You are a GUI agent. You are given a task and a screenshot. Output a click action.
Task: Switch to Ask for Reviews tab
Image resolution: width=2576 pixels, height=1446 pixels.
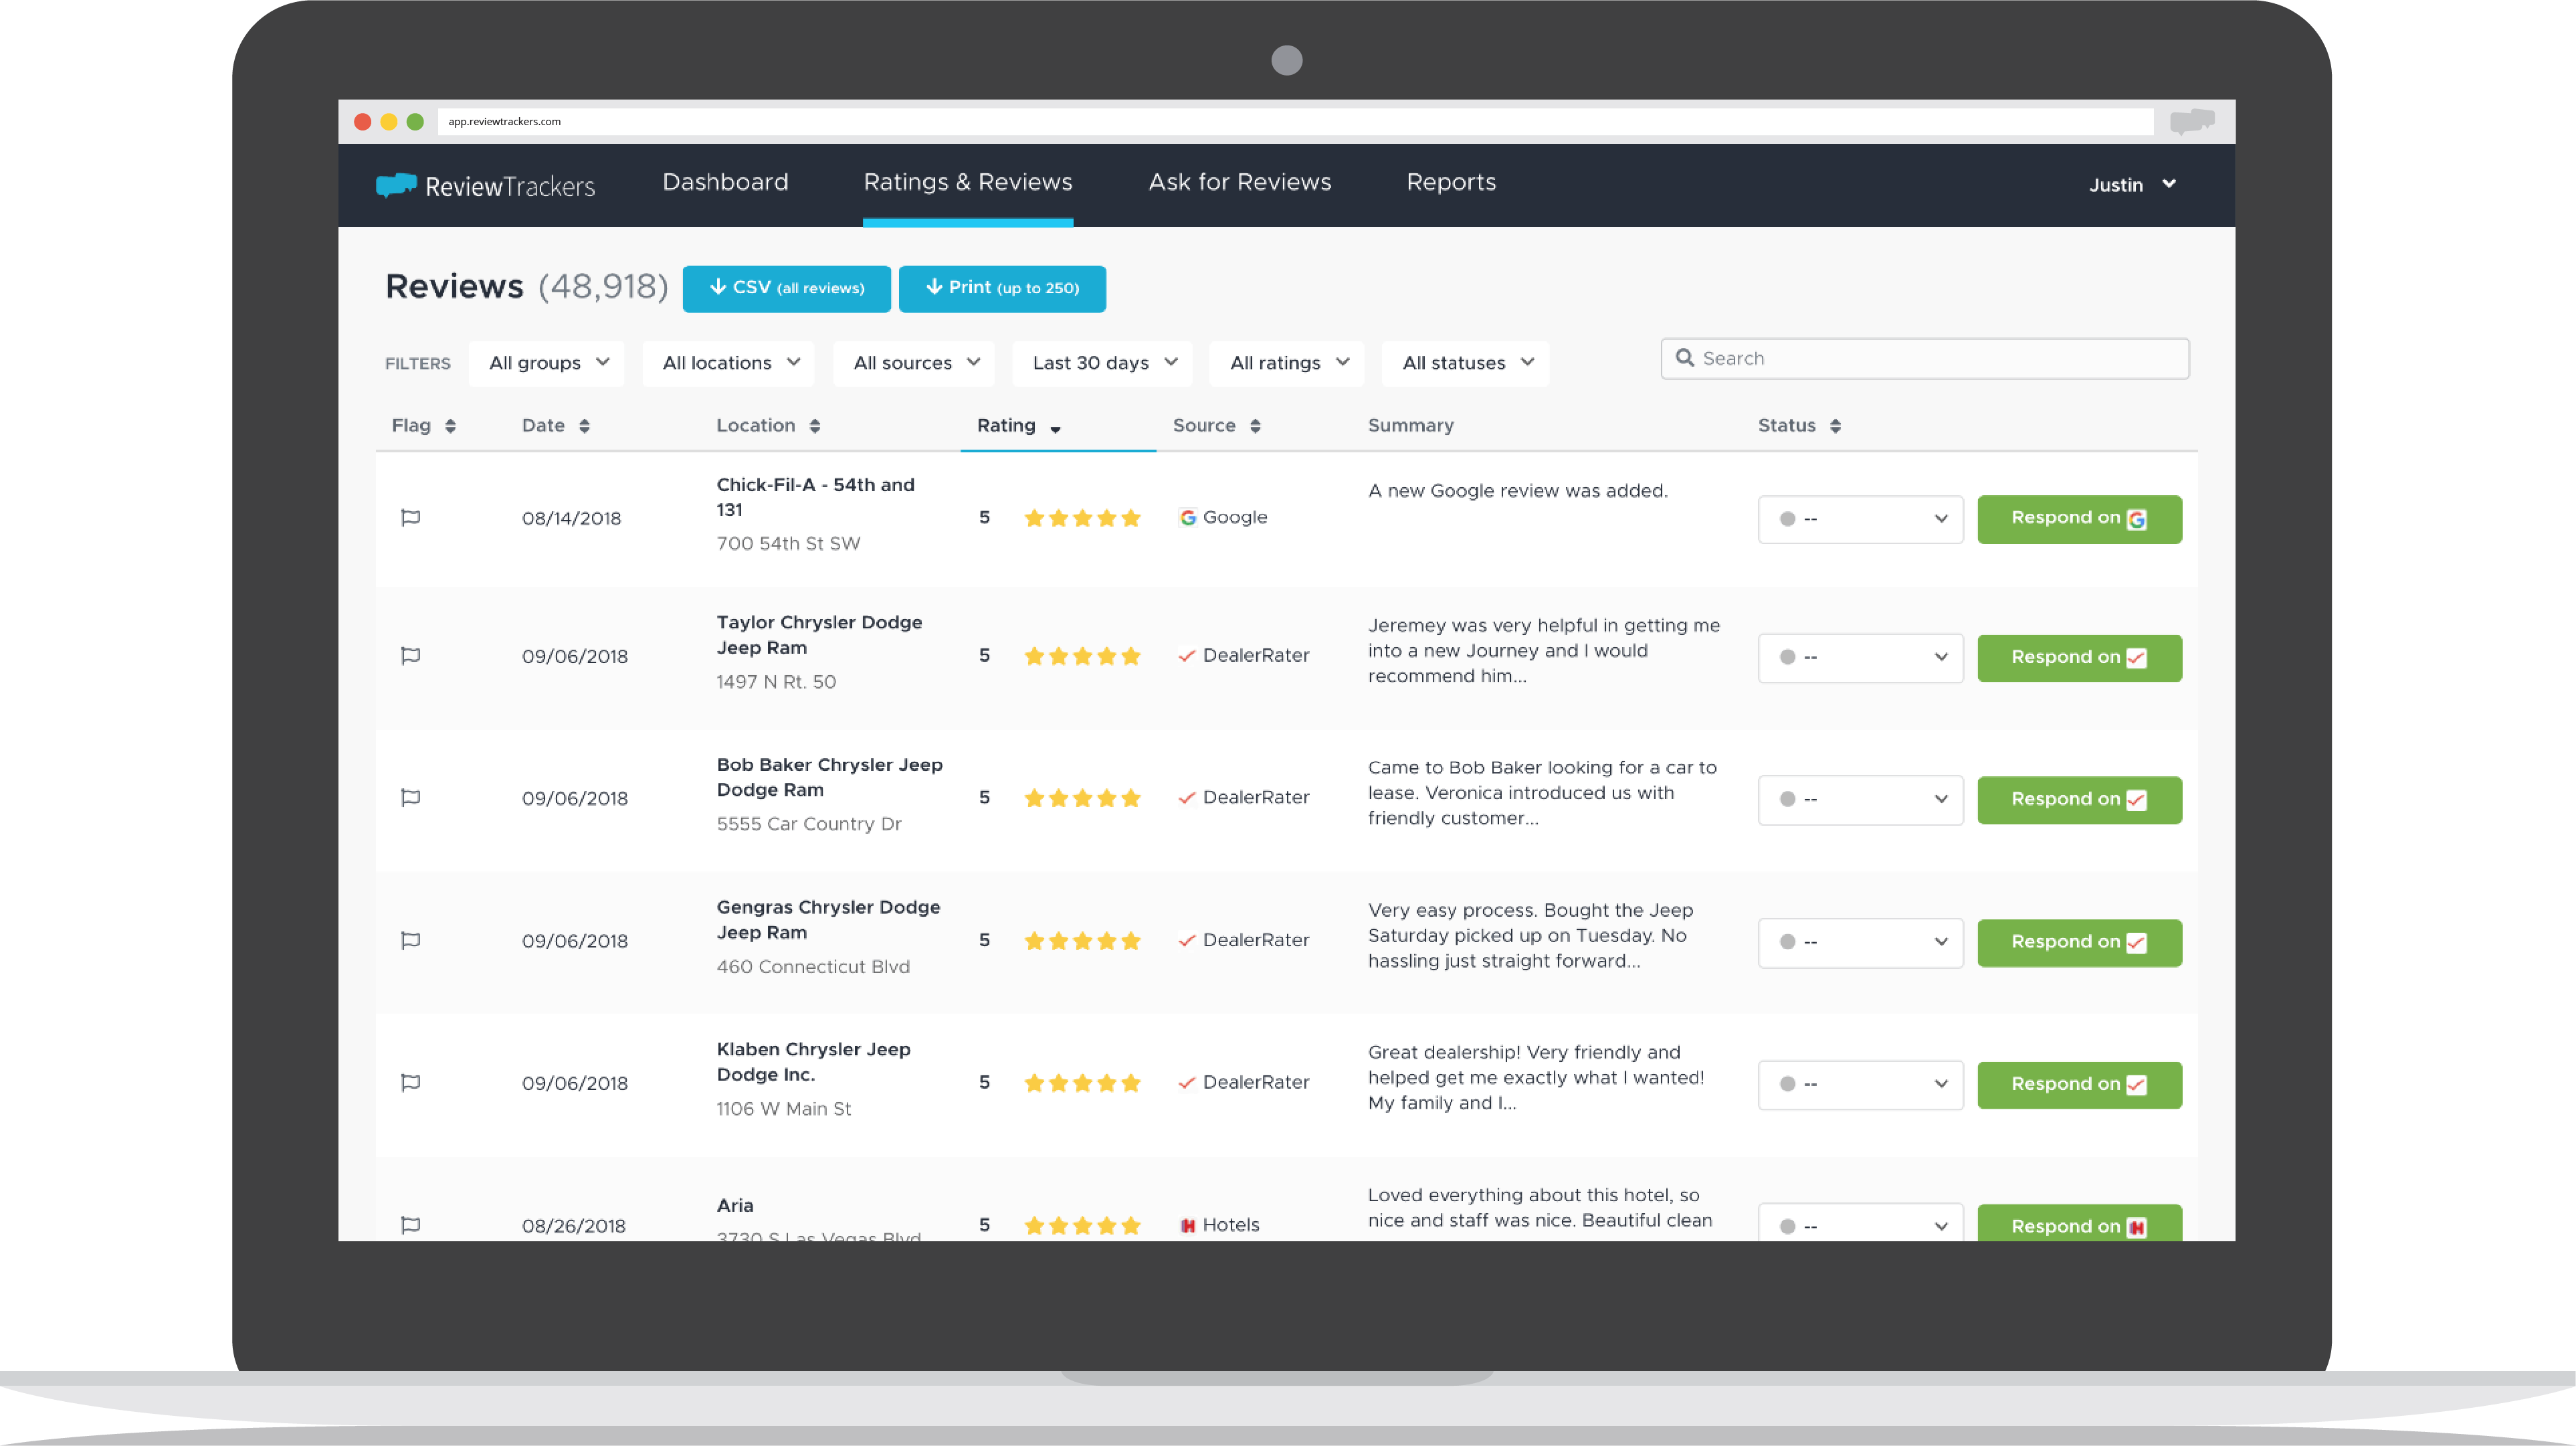point(1239,183)
